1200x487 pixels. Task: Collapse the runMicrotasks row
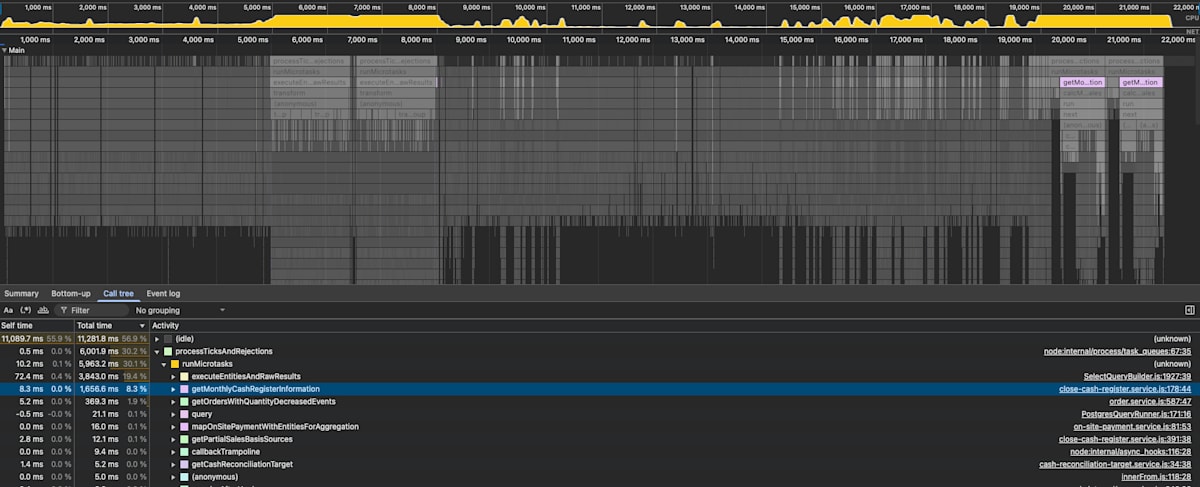click(x=163, y=364)
